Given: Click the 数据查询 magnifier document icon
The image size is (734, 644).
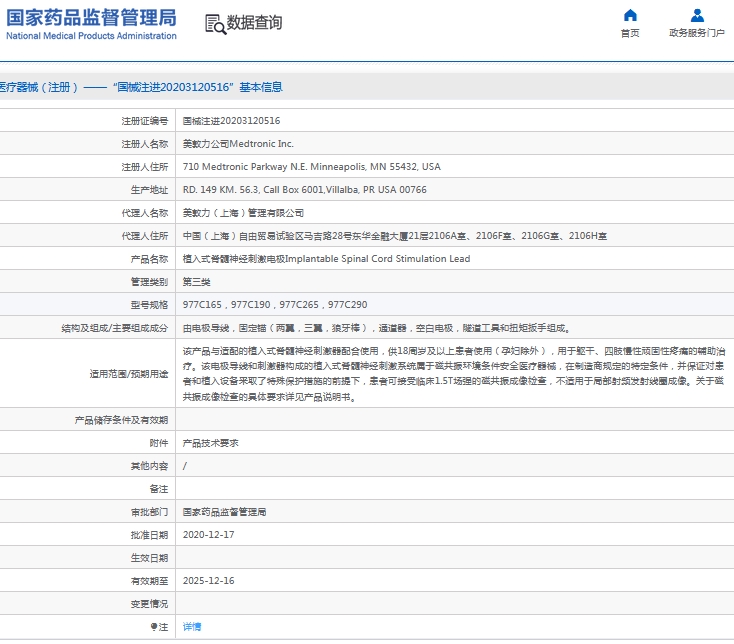Looking at the screenshot, I should (215, 24).
